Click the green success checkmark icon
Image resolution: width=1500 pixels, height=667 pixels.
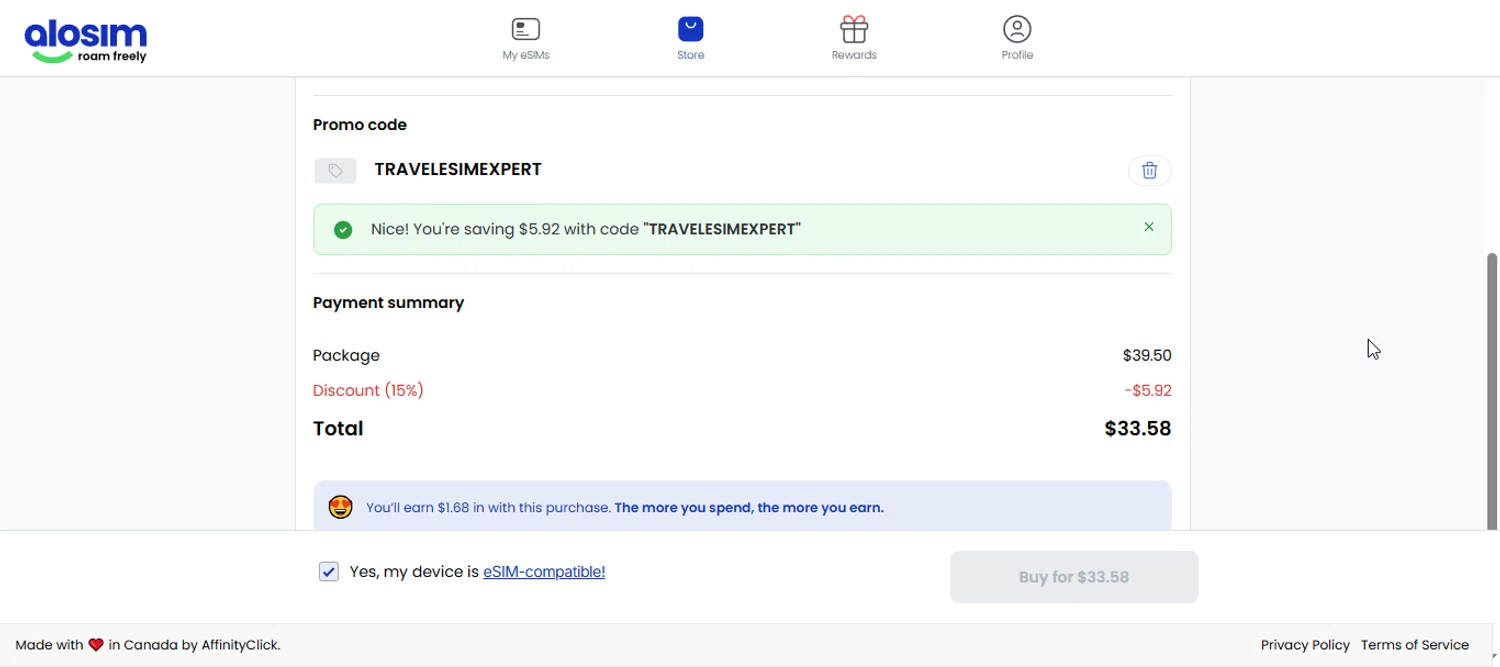click(343, 230)
